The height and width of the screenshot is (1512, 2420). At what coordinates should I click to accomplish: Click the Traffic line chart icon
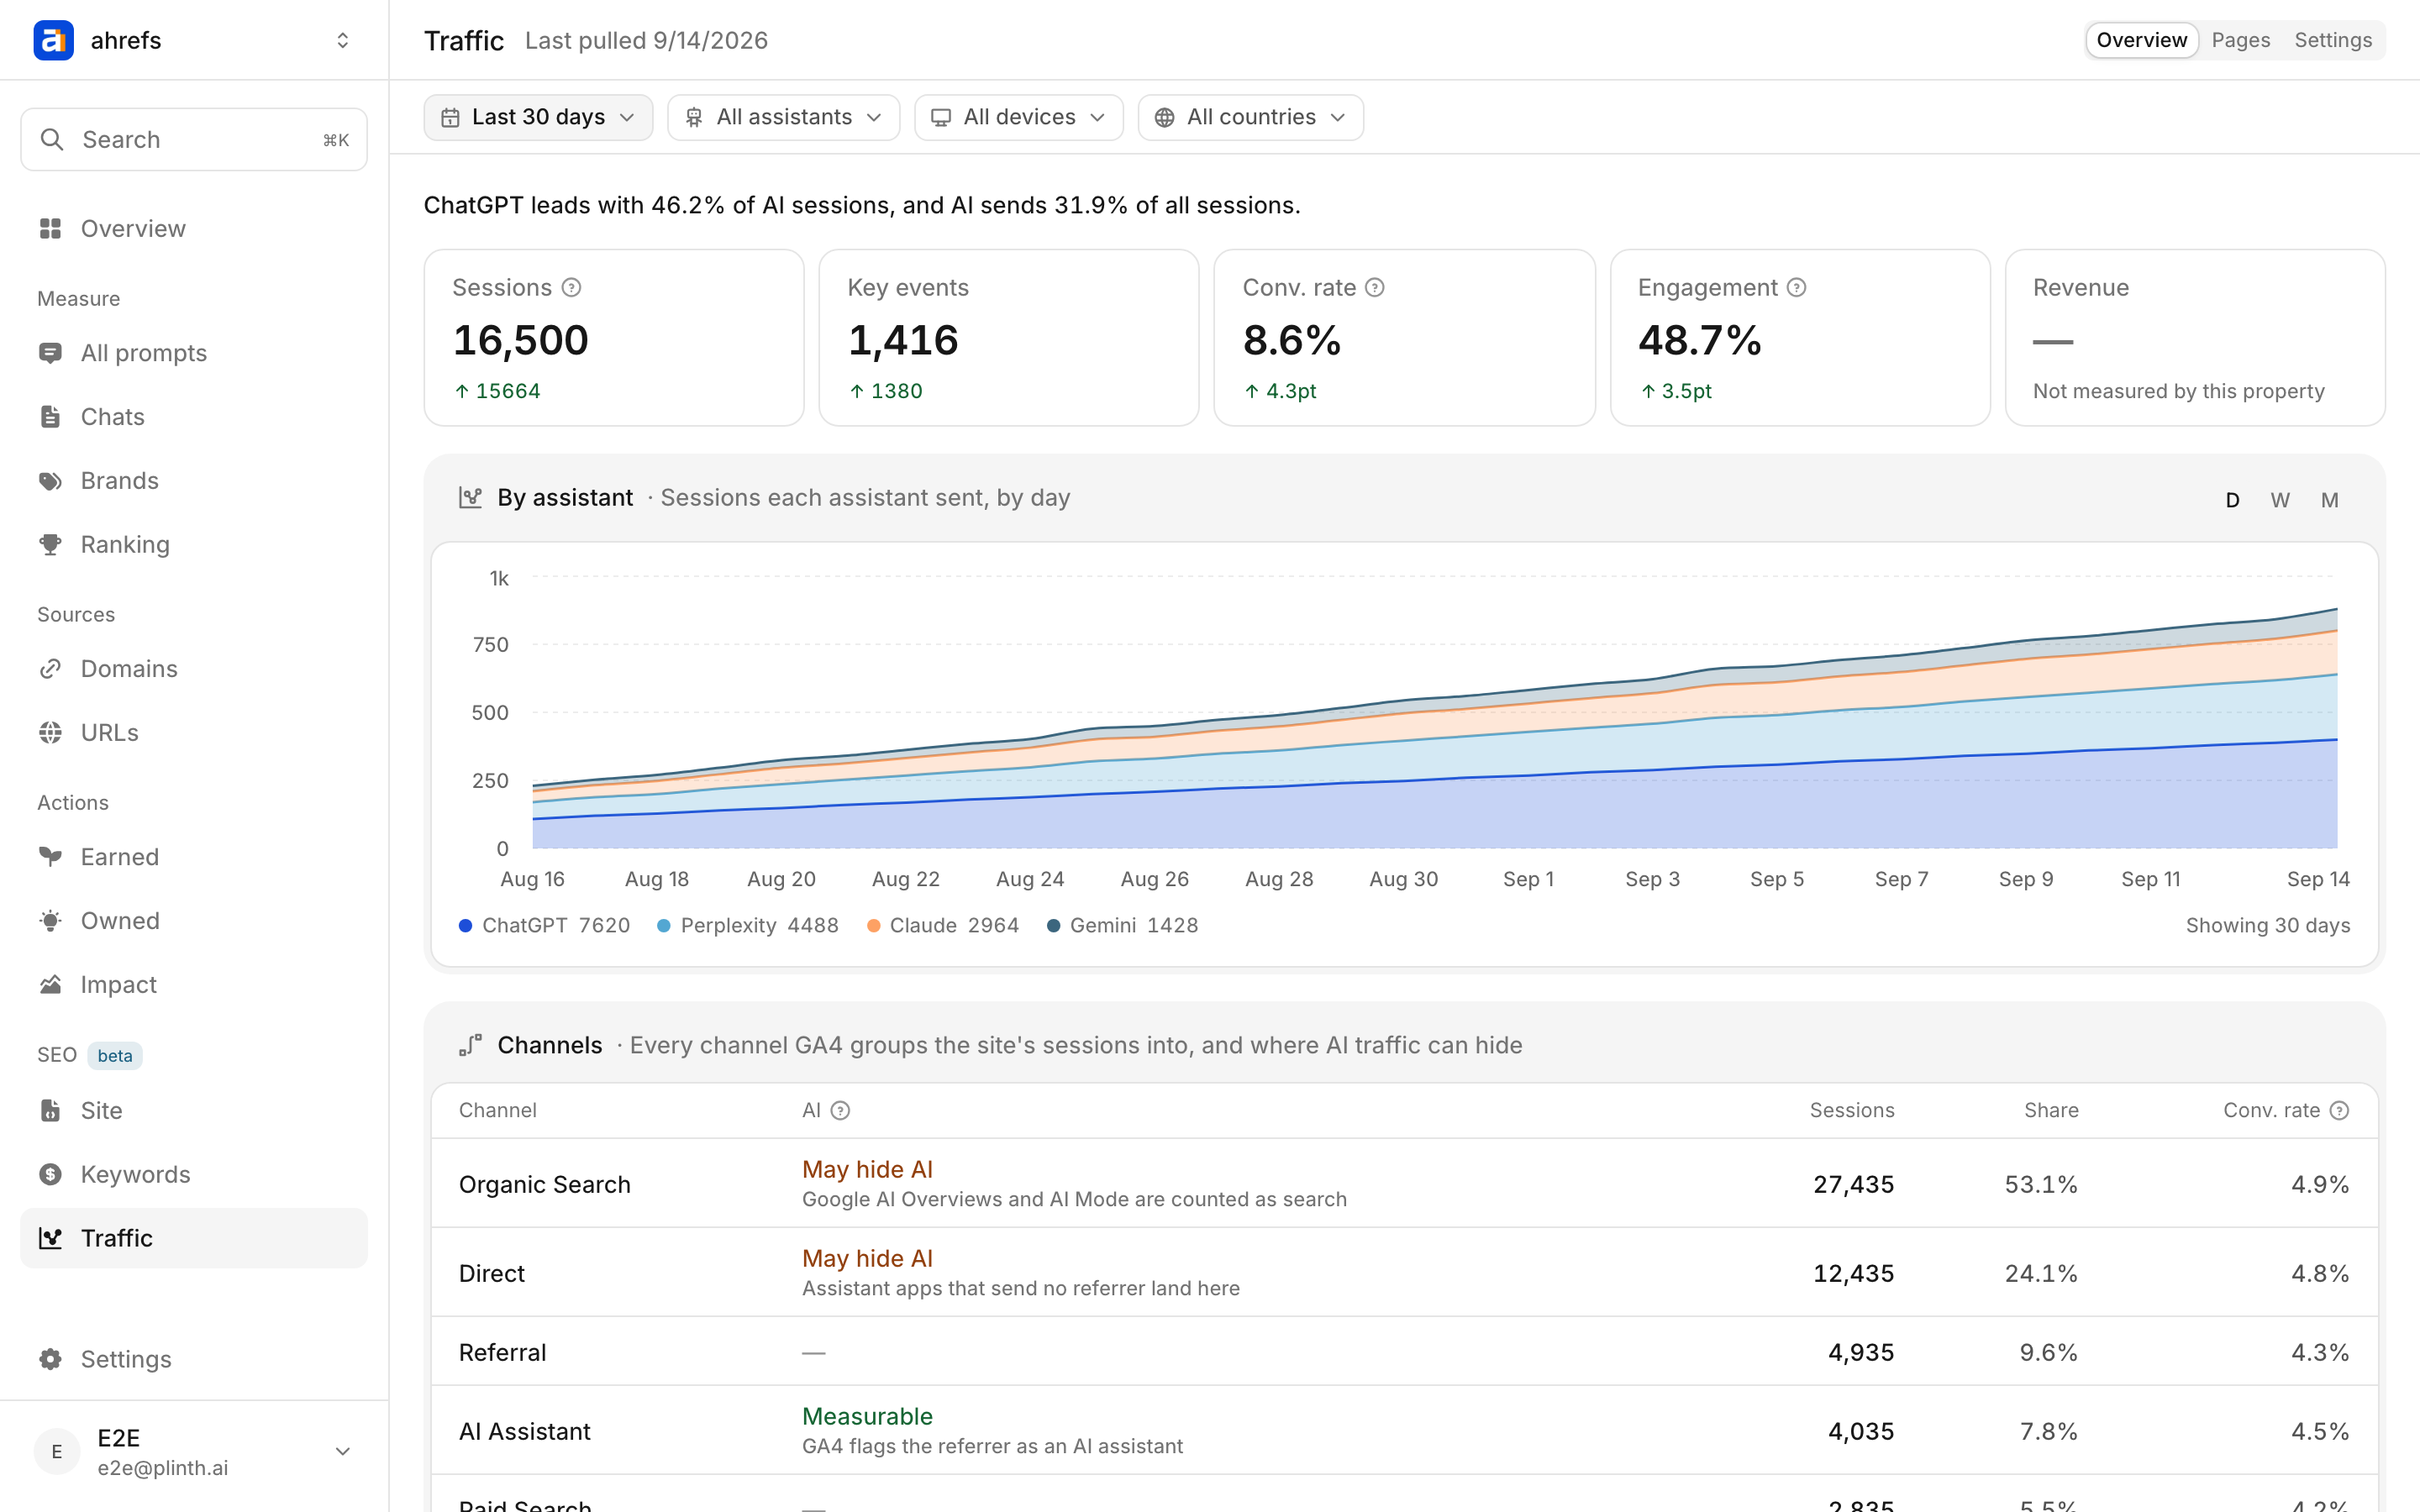(50, 1239)
